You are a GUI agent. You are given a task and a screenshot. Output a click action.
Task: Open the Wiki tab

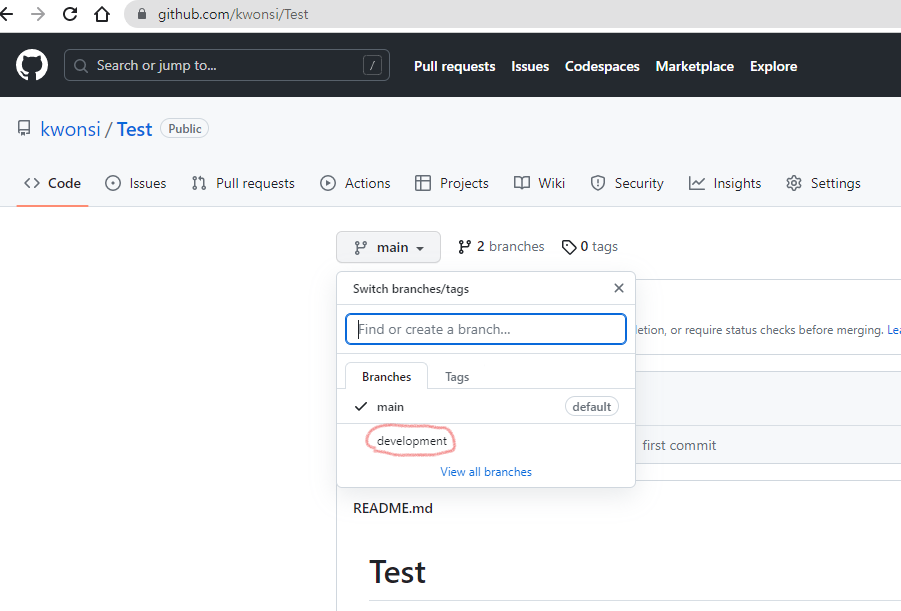click(540, 183)
